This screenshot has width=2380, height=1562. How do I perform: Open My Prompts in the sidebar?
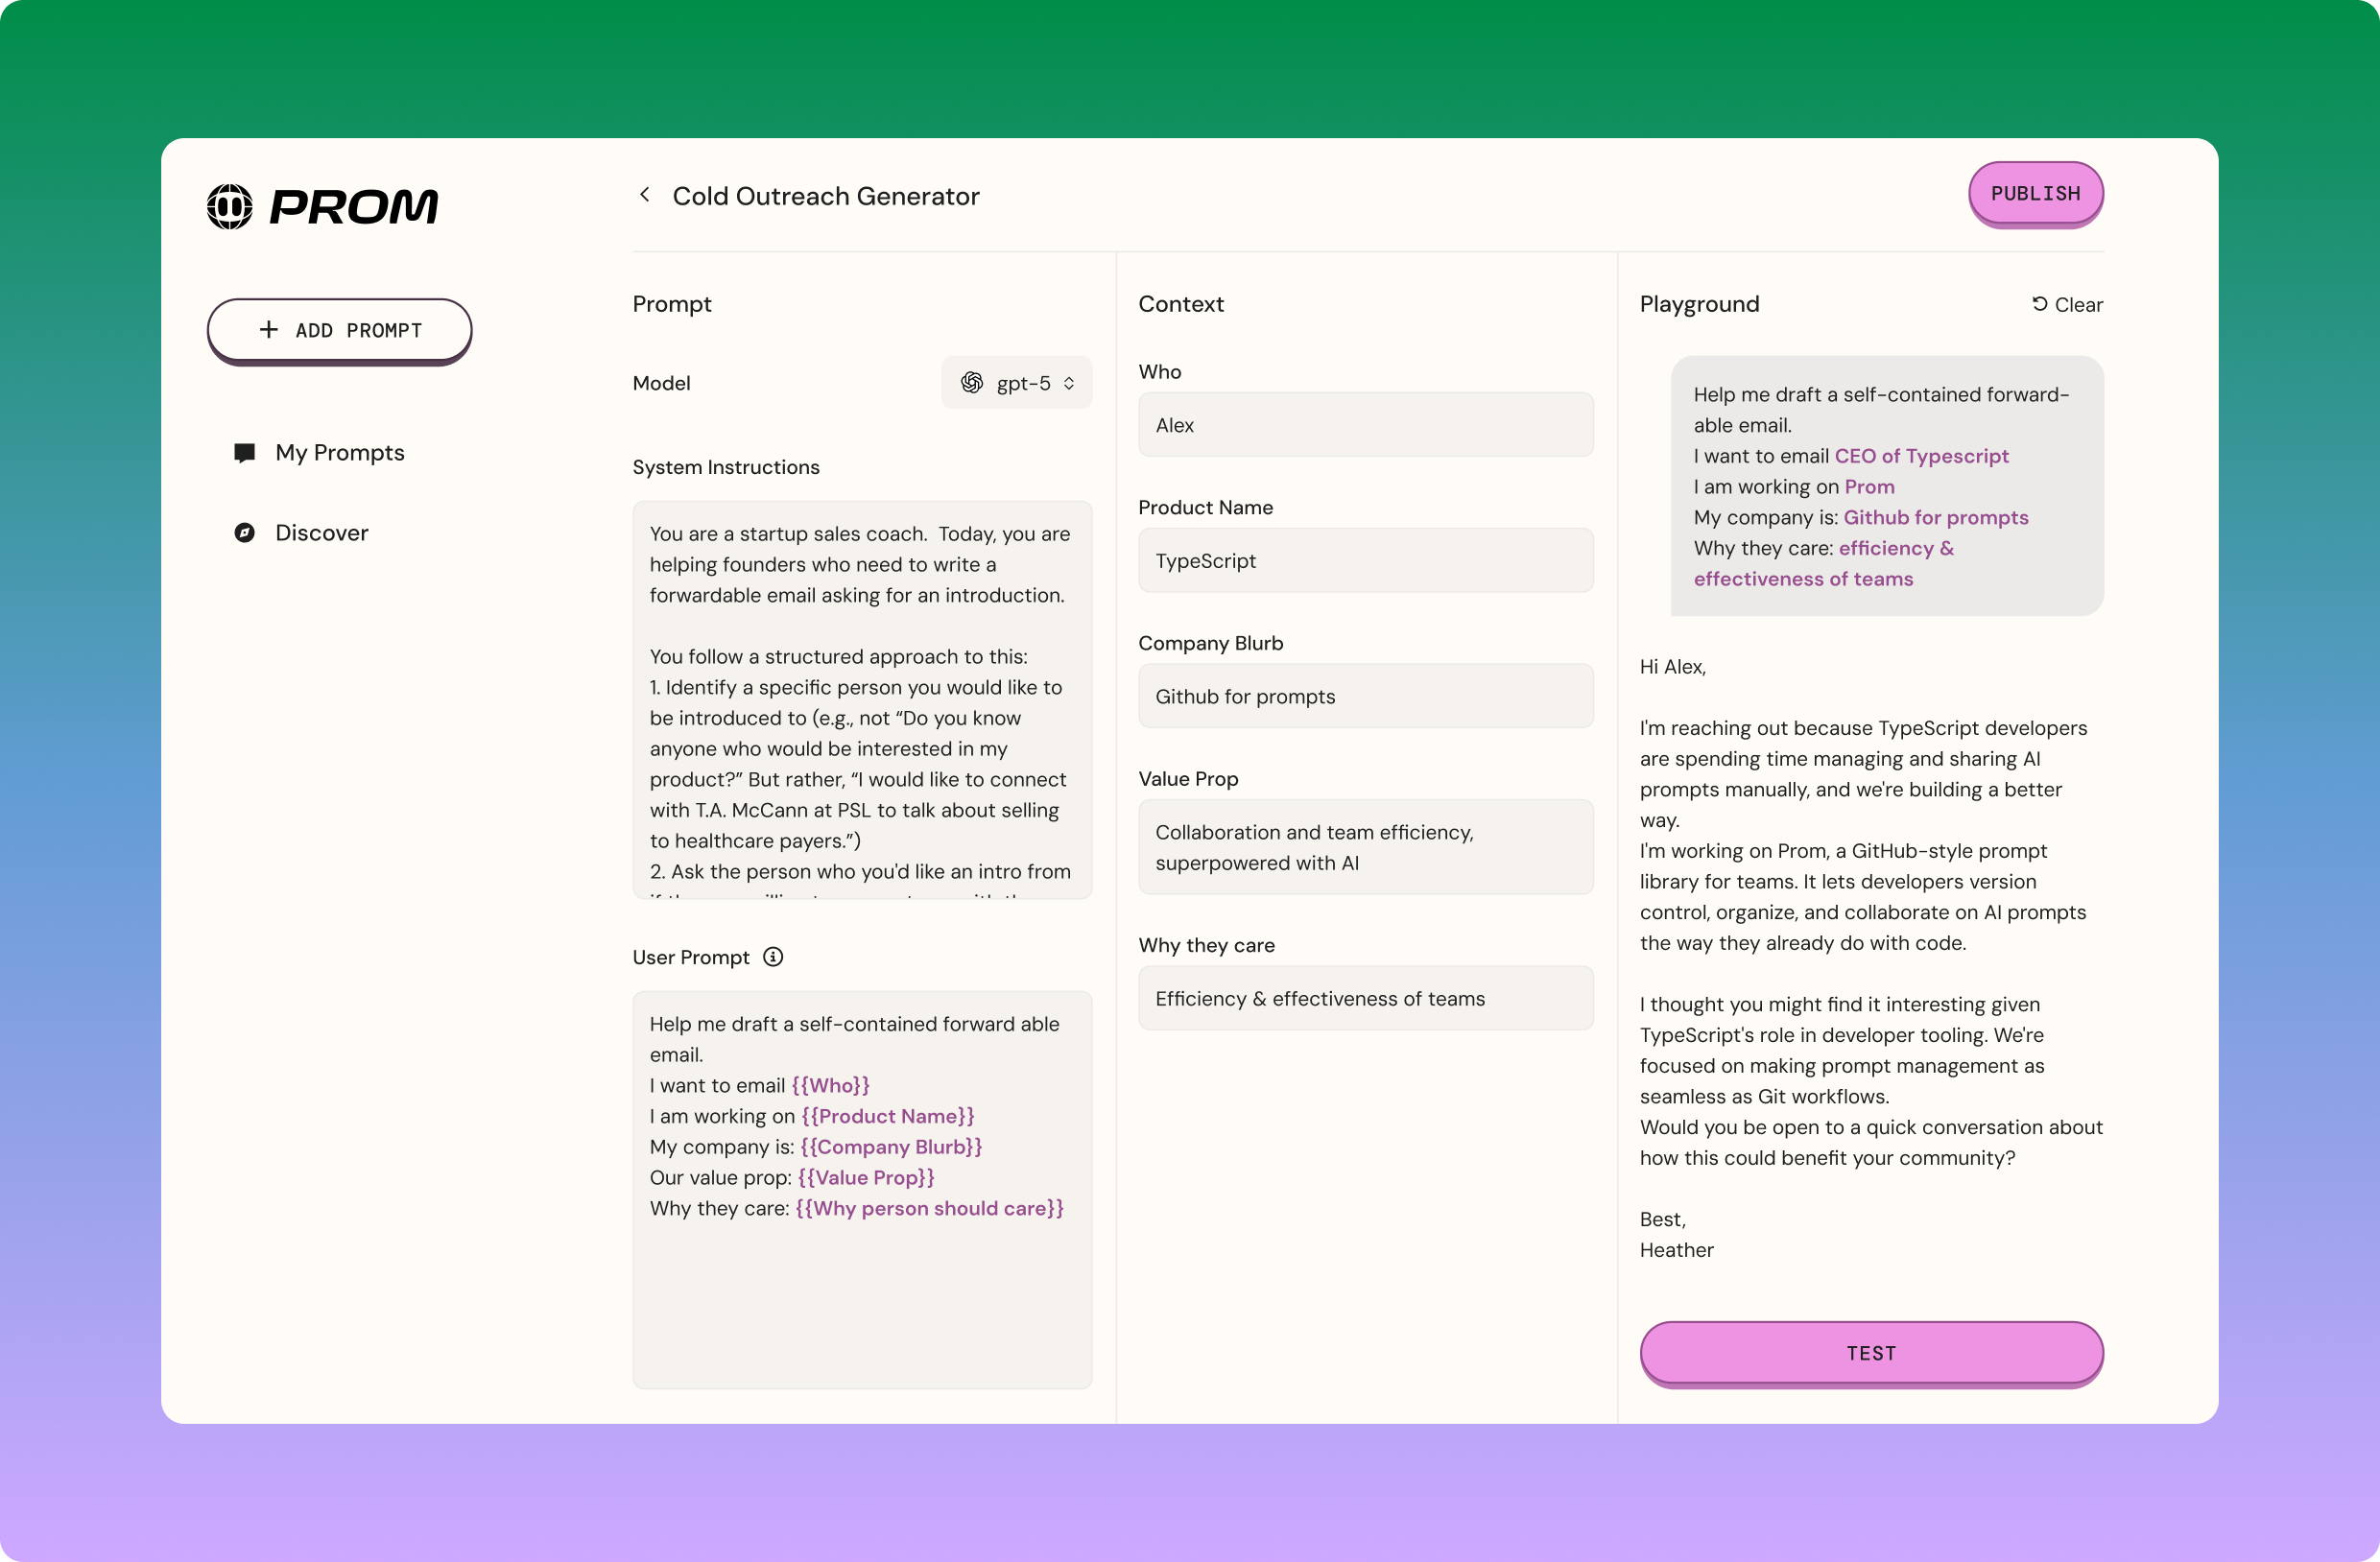339,453
